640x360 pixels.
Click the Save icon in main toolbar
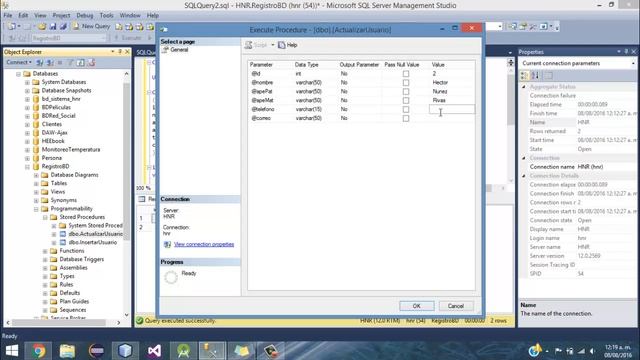(53, 26)
